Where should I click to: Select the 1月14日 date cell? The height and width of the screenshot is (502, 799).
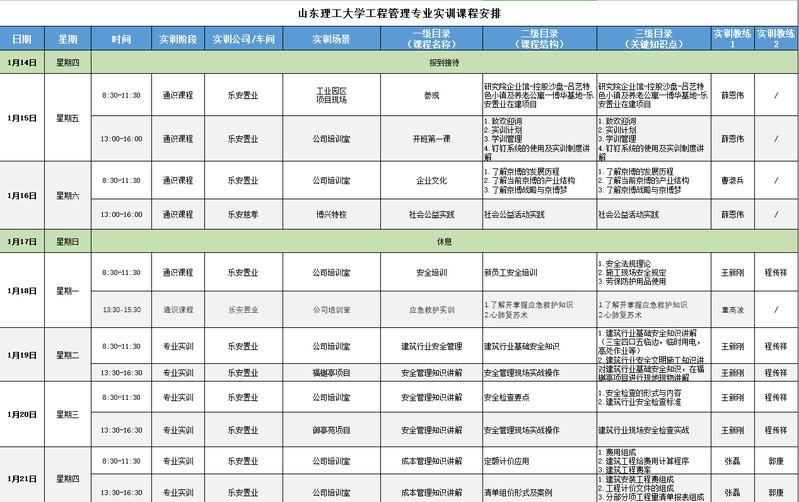22,62
